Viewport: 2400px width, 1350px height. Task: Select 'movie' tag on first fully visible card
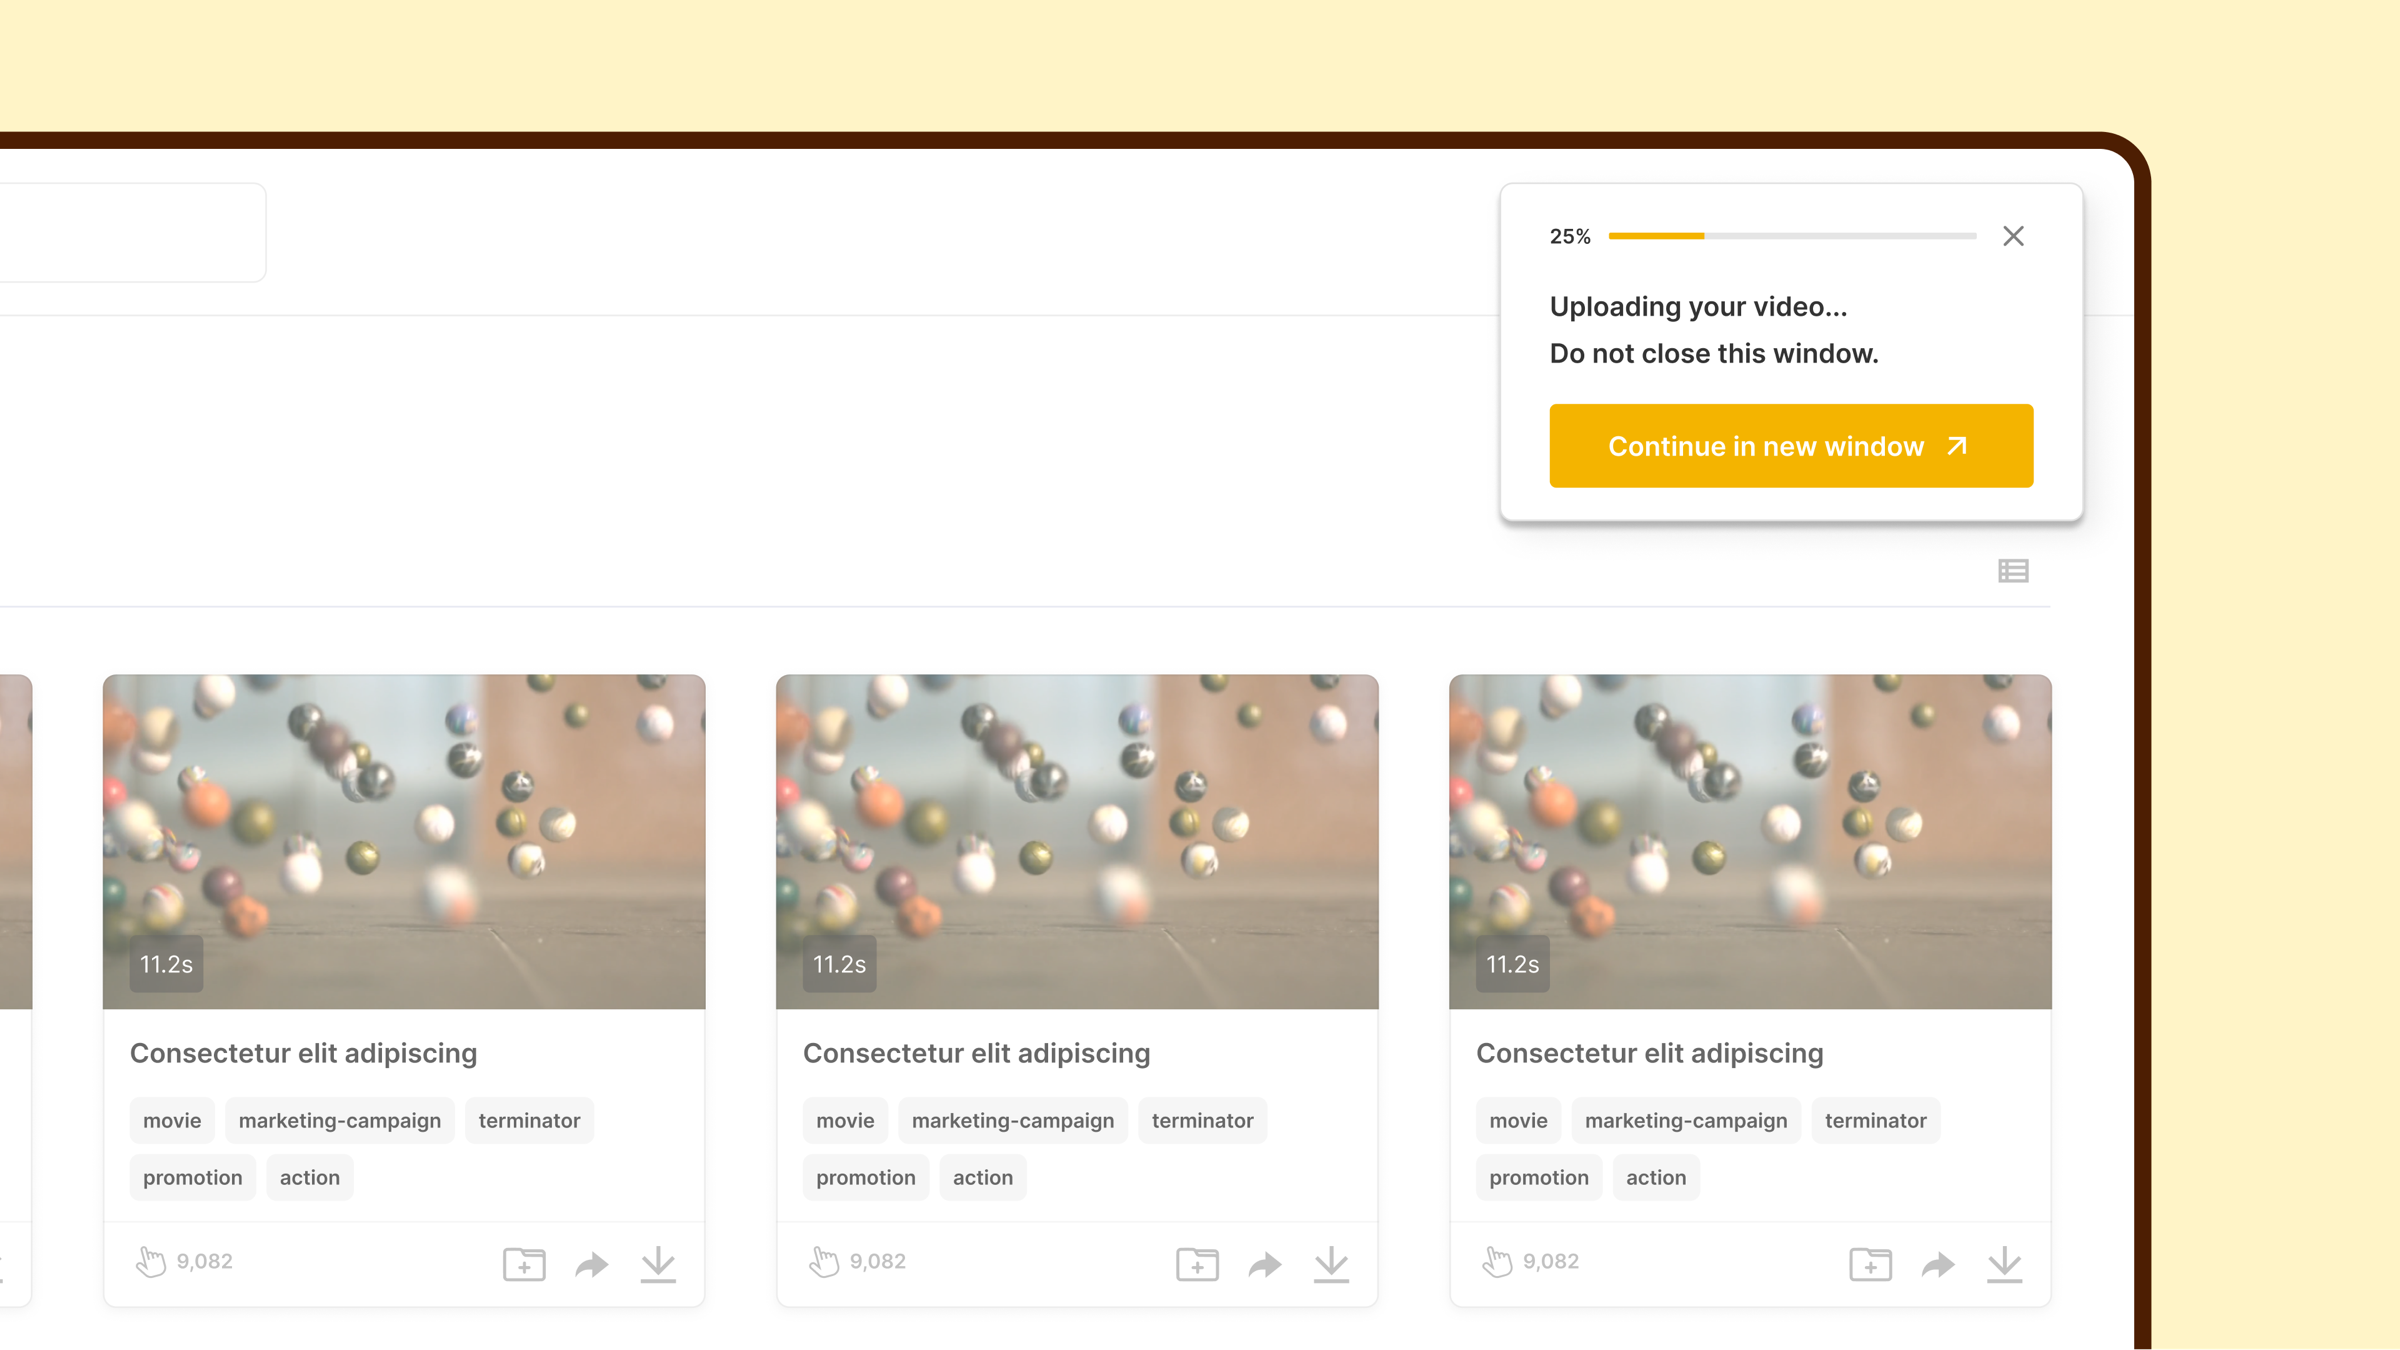[172, 1120]
